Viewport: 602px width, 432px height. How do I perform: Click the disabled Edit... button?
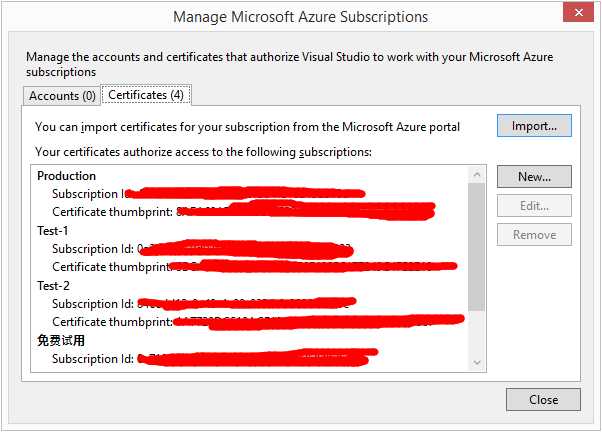(534, 206)
